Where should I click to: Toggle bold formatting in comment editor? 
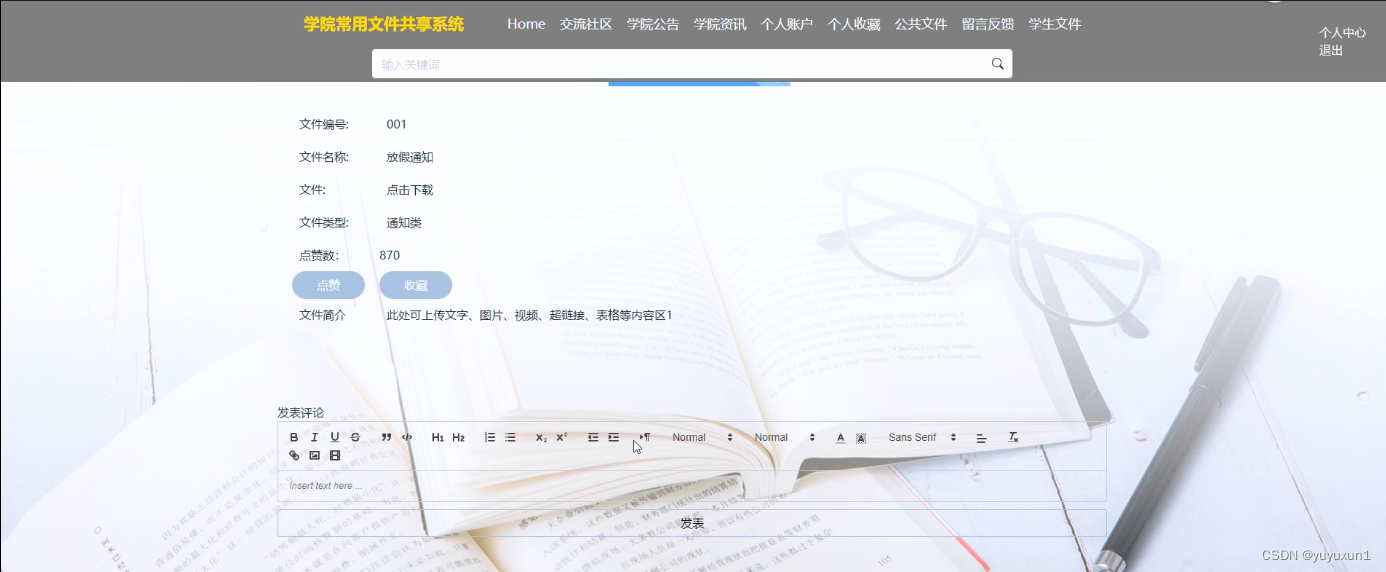pos(294,438)
